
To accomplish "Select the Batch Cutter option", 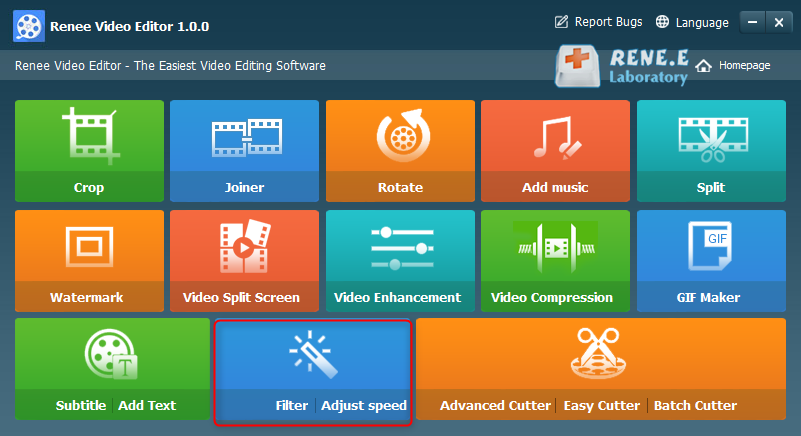I will pos(695,405).
